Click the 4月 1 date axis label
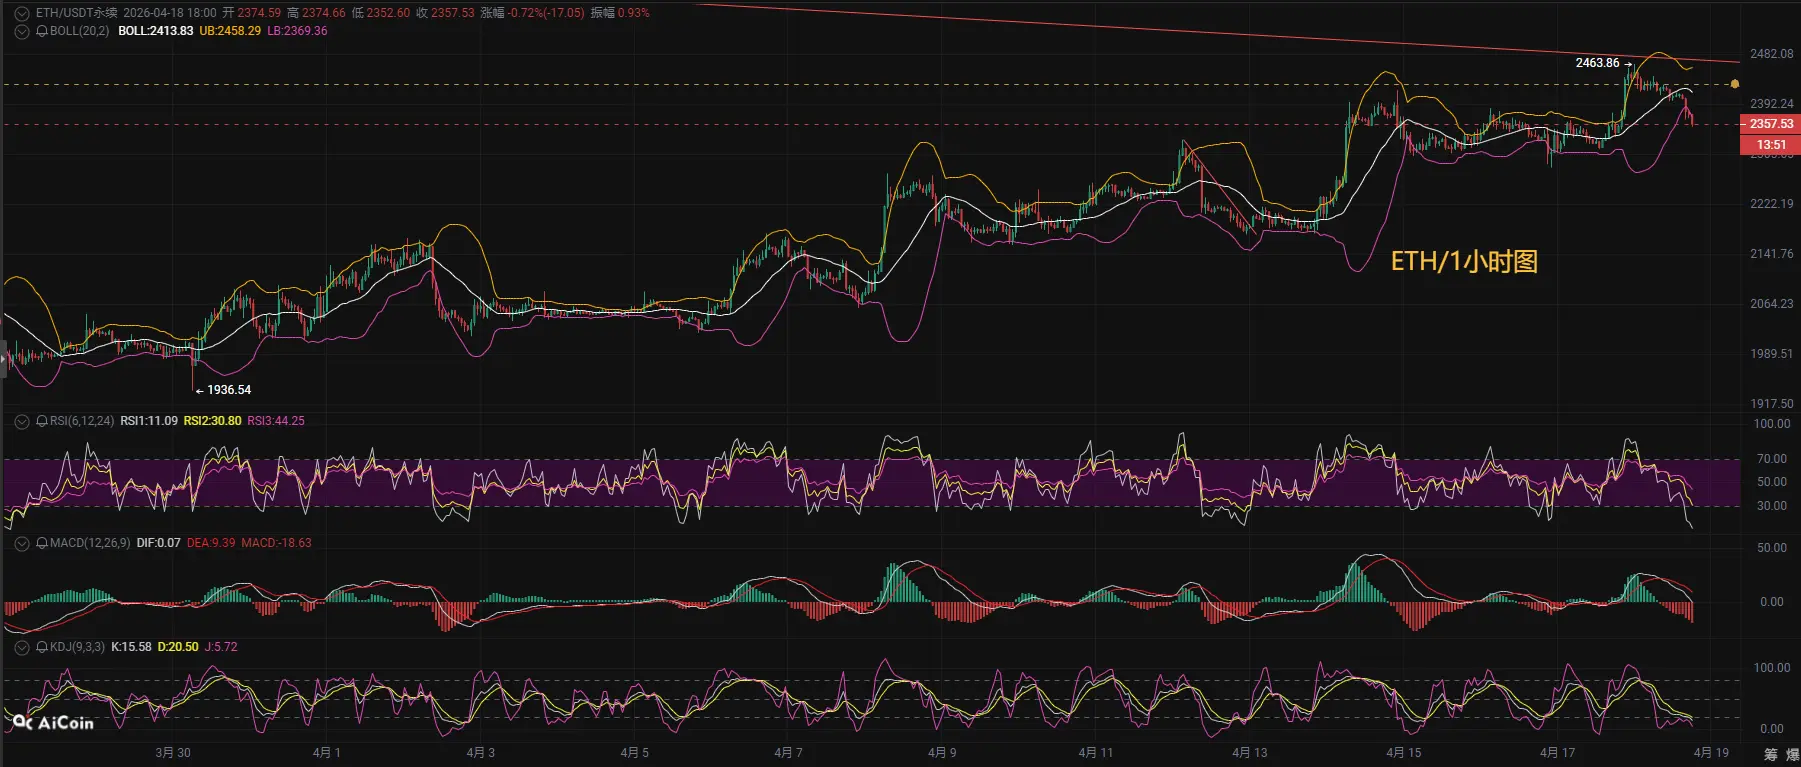 point(326,753)
